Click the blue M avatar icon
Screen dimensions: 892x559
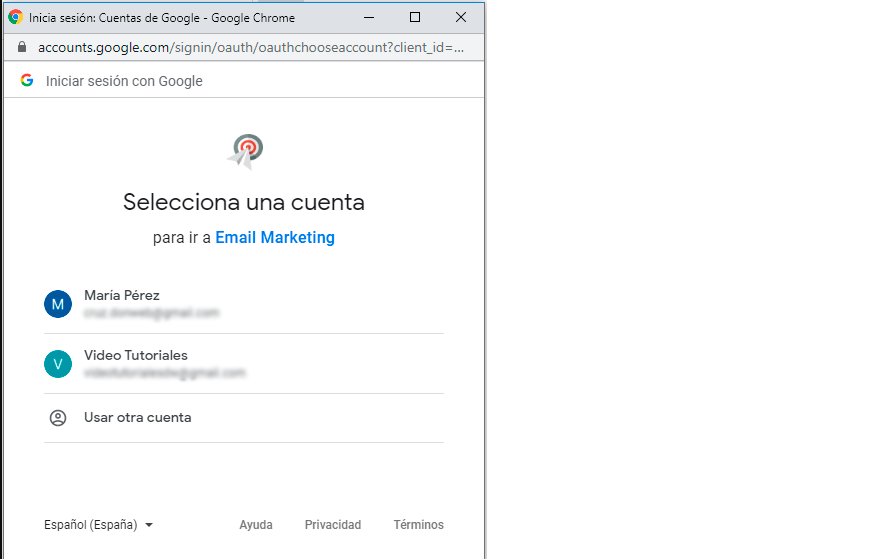pos(58,304)
